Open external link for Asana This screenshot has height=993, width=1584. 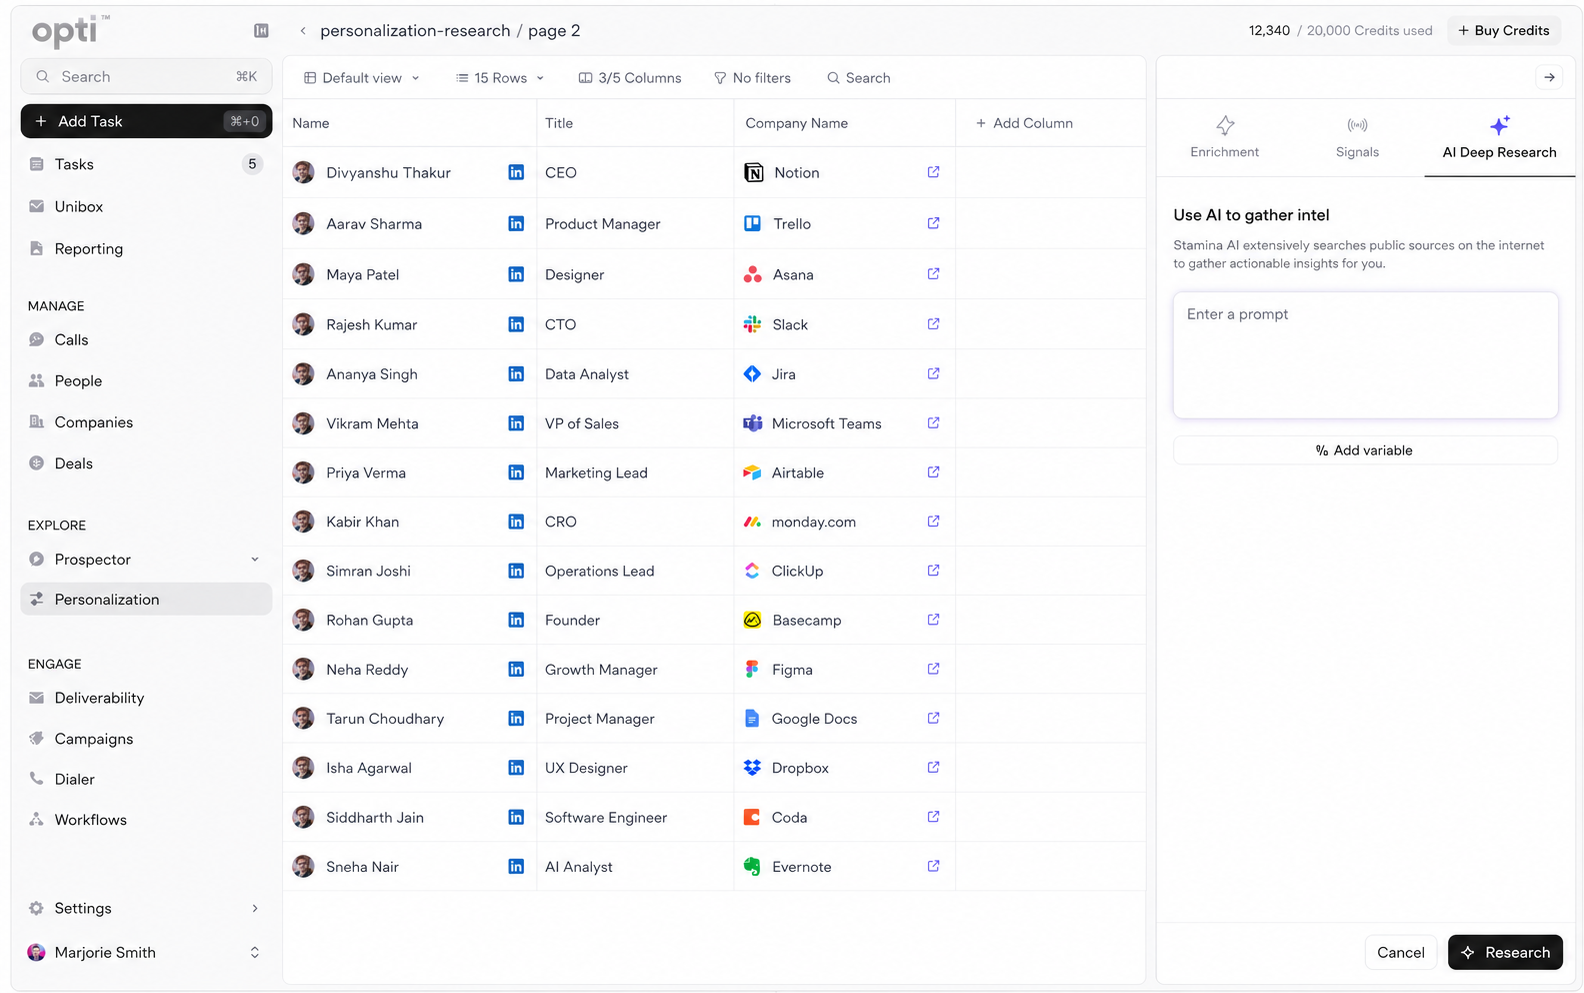(x=933, y=274)
